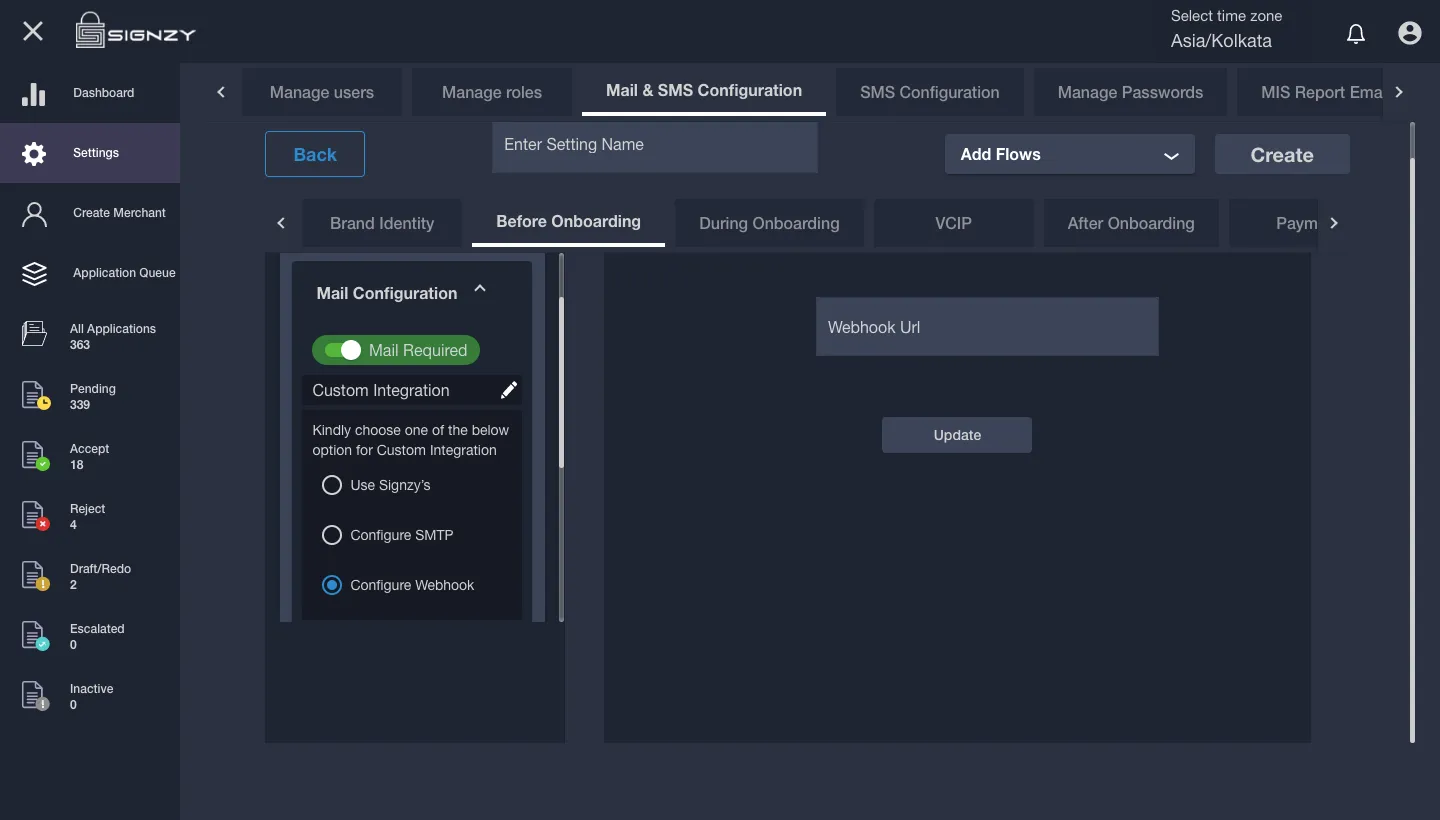Switch to the After Onboarding tab
Viewport: 1440px width, 820px height.
1131,223
